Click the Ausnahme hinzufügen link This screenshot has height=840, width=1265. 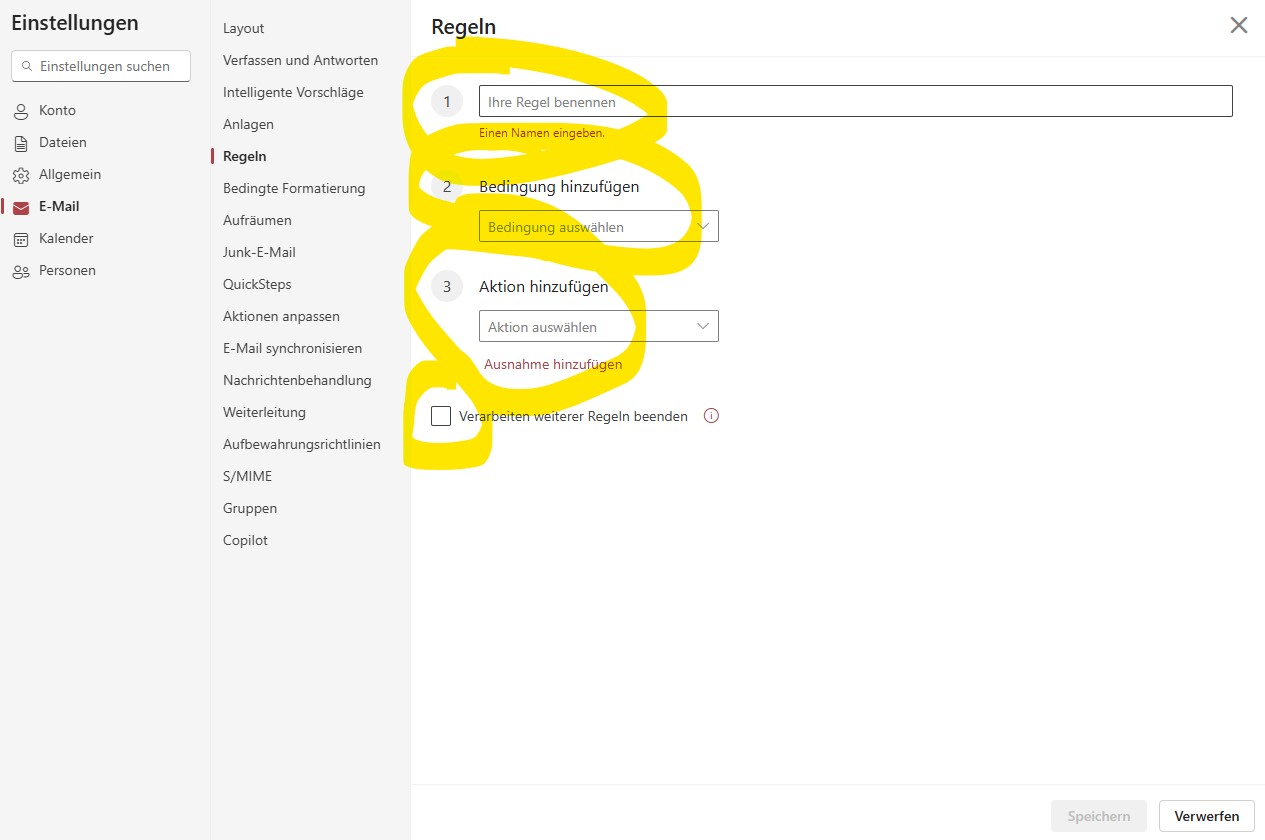[x=553, y=364]
